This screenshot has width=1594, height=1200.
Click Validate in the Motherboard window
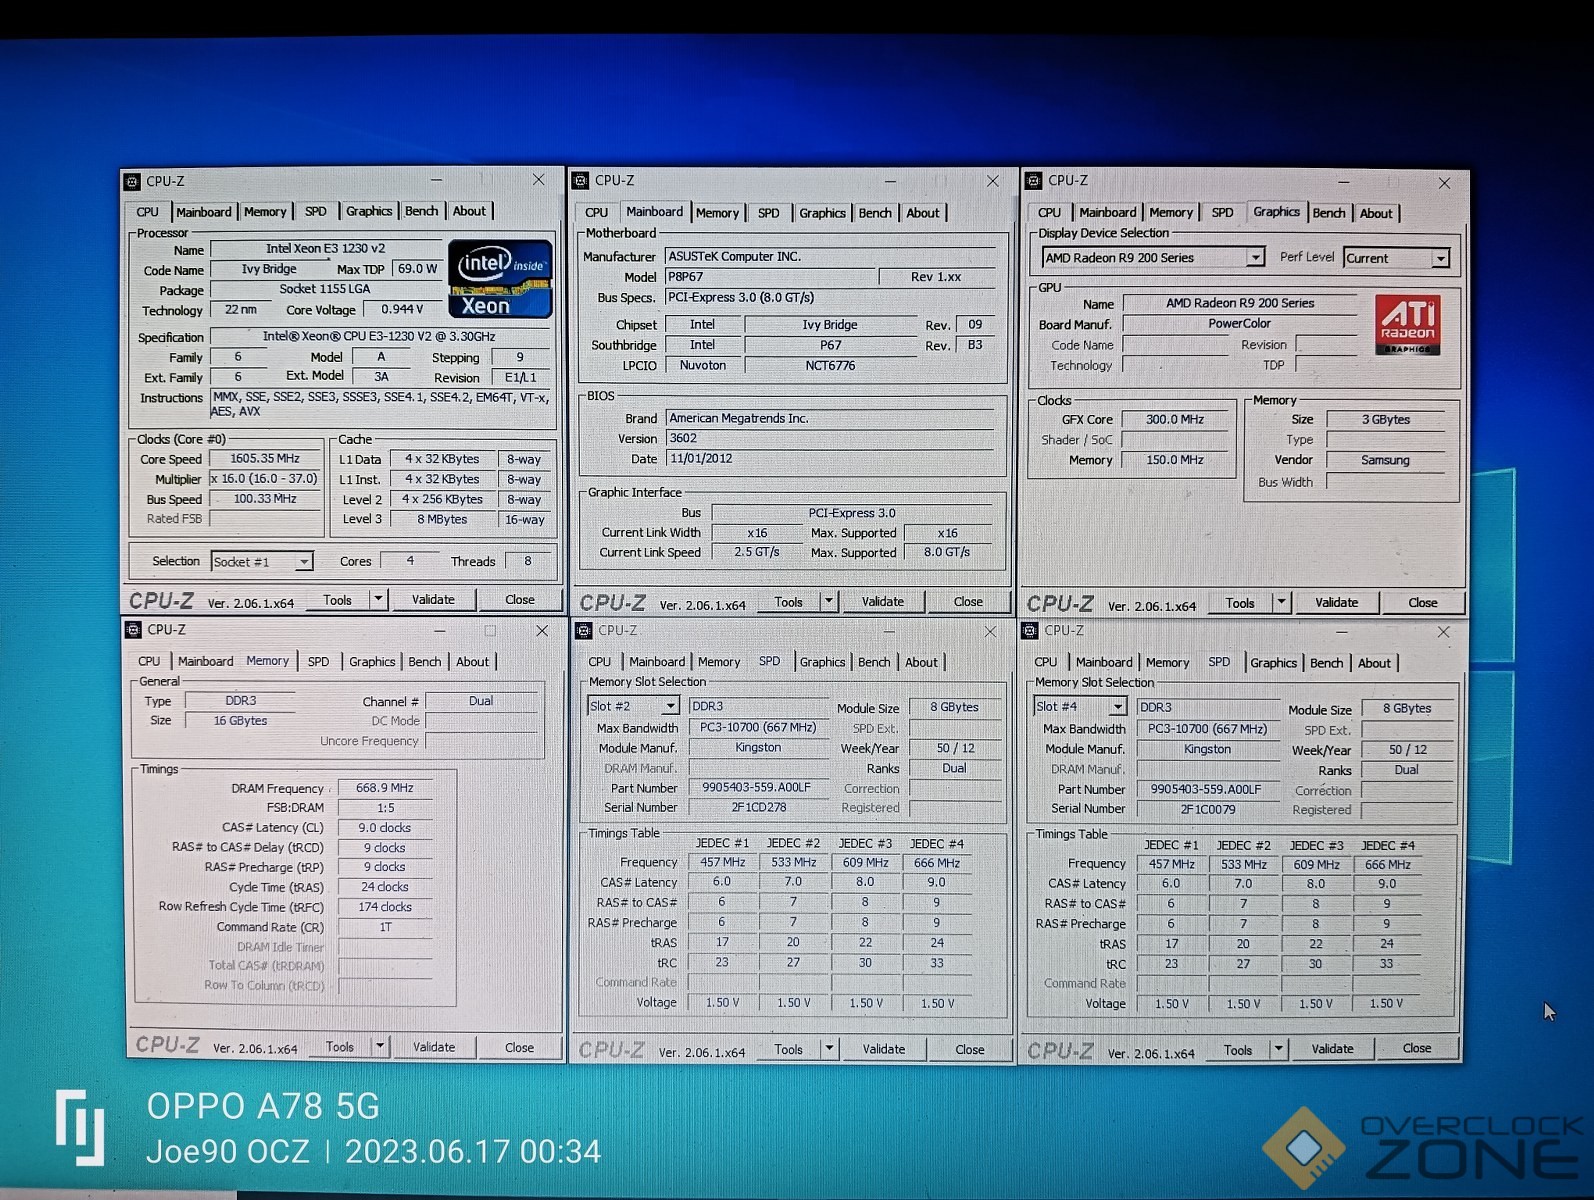(883, 602)
